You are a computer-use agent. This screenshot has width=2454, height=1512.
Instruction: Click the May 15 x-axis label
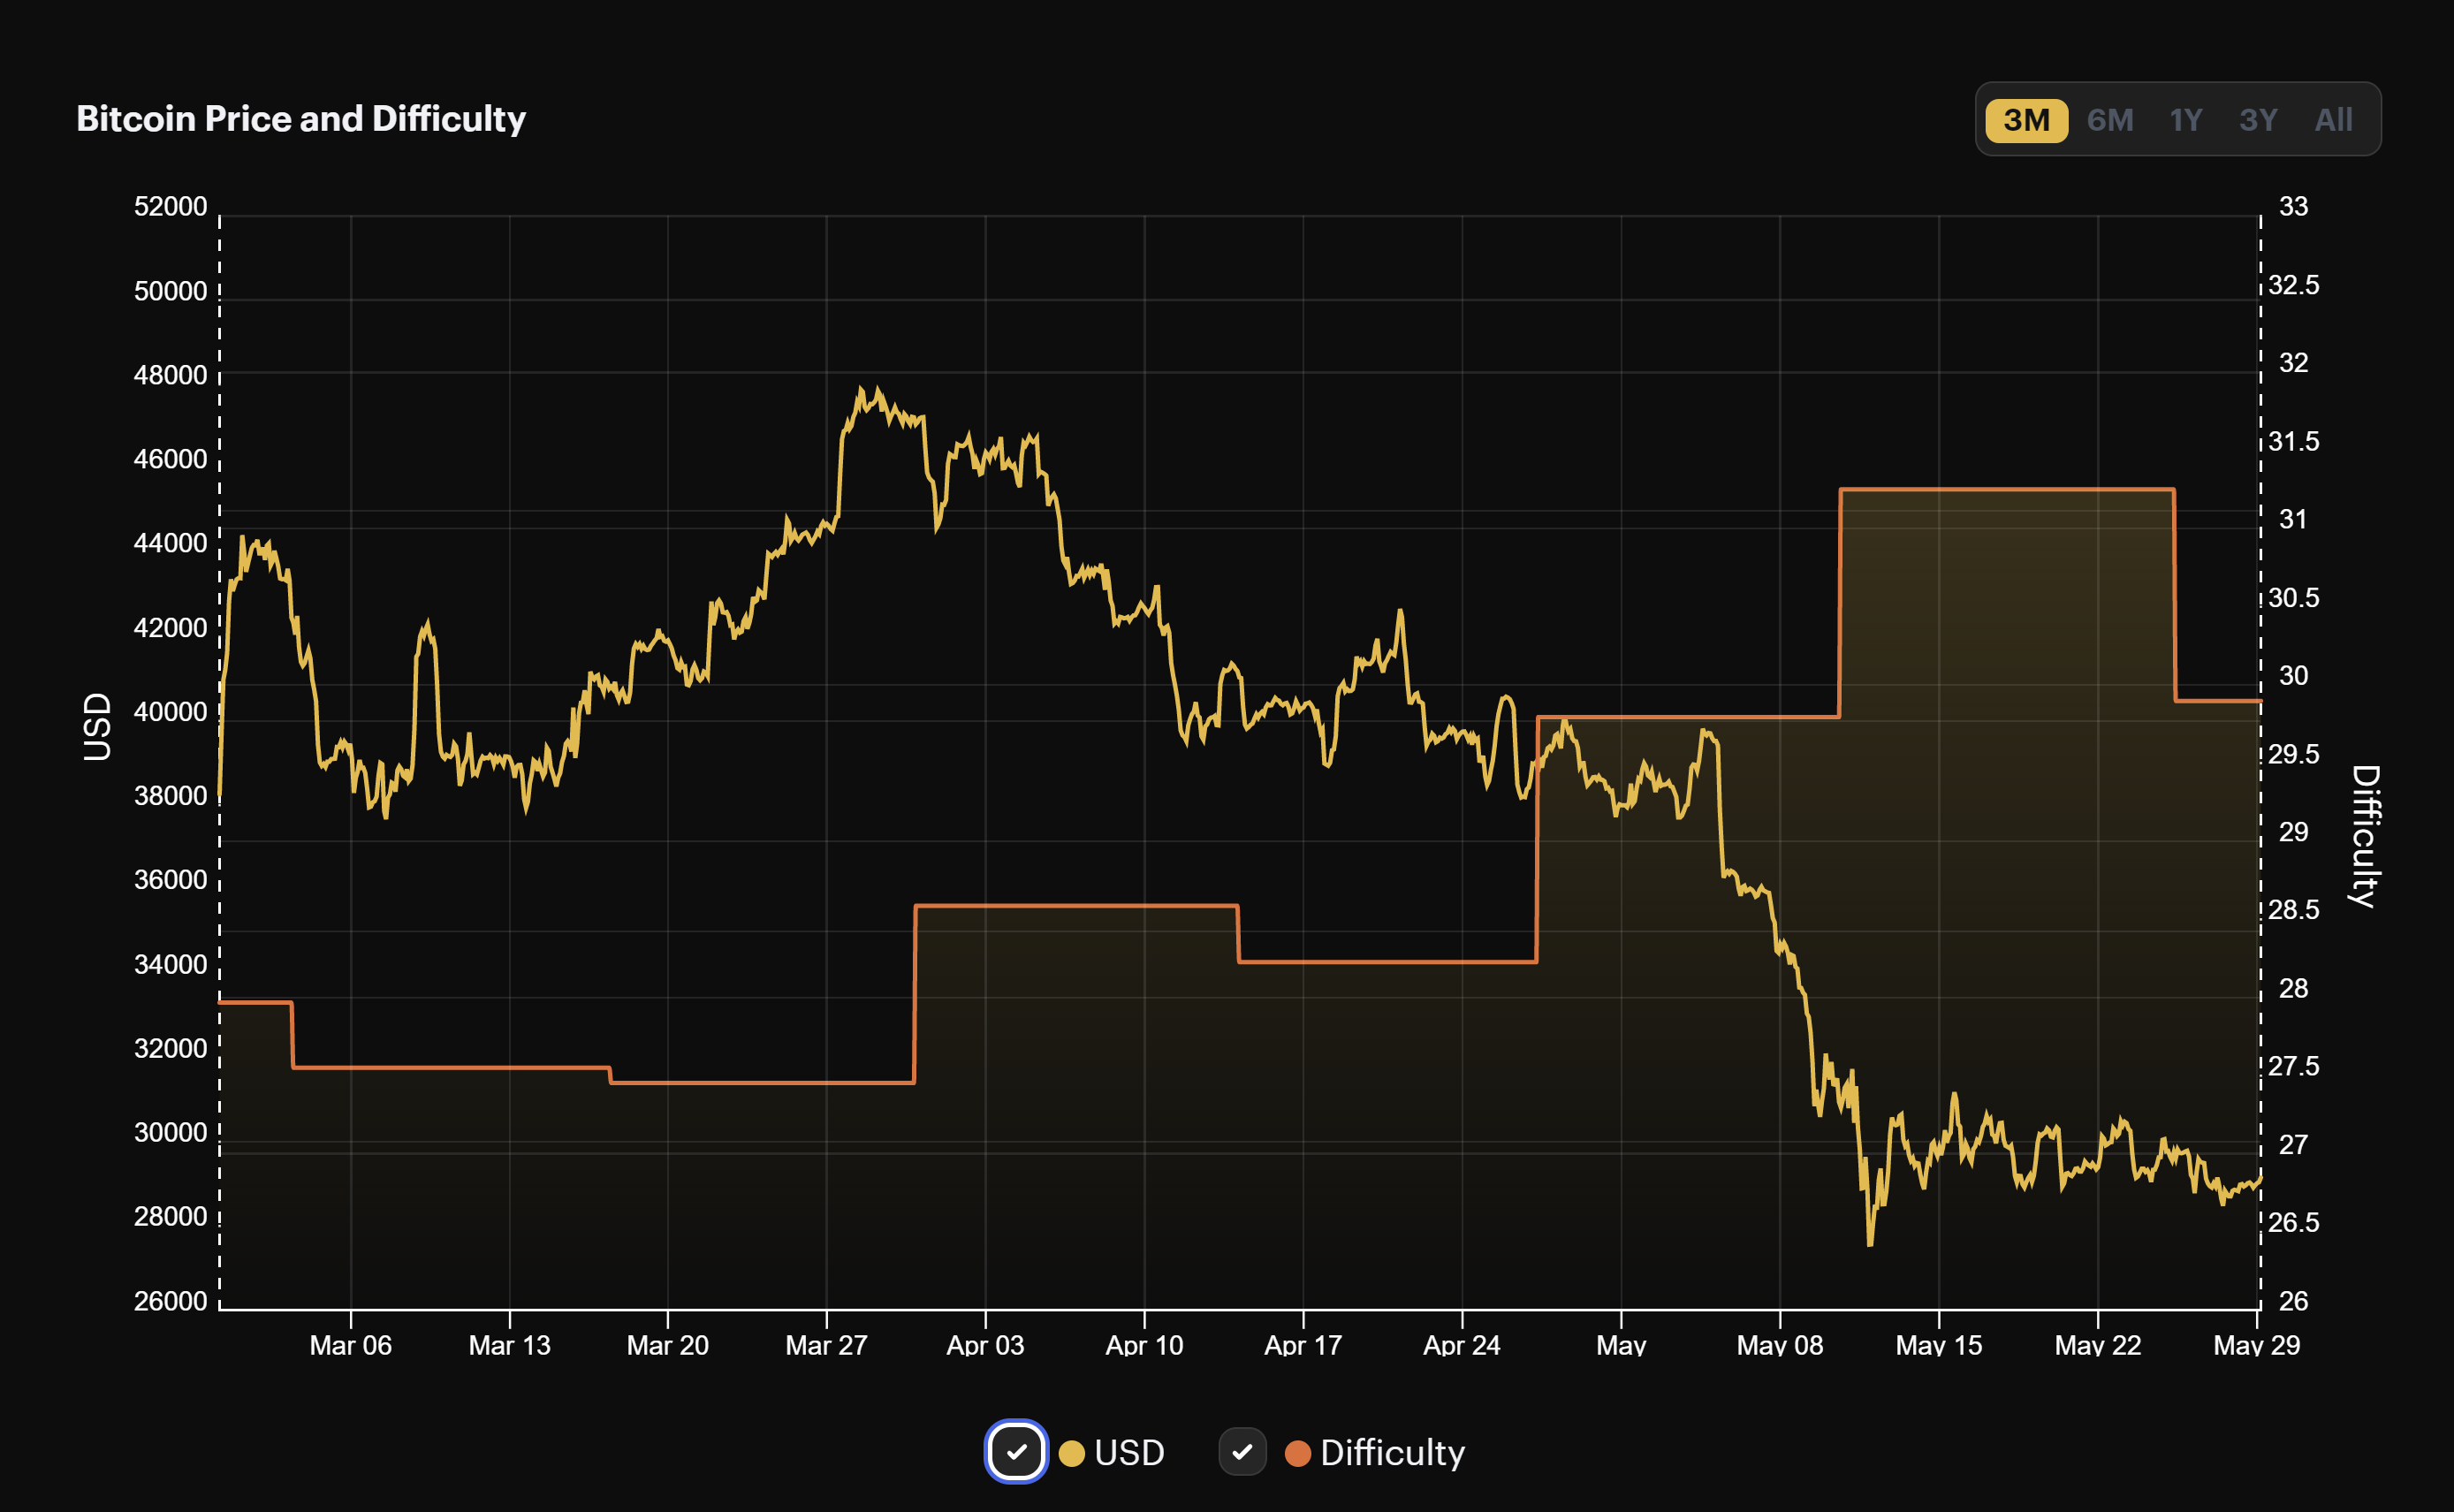coord(1939,1345)
